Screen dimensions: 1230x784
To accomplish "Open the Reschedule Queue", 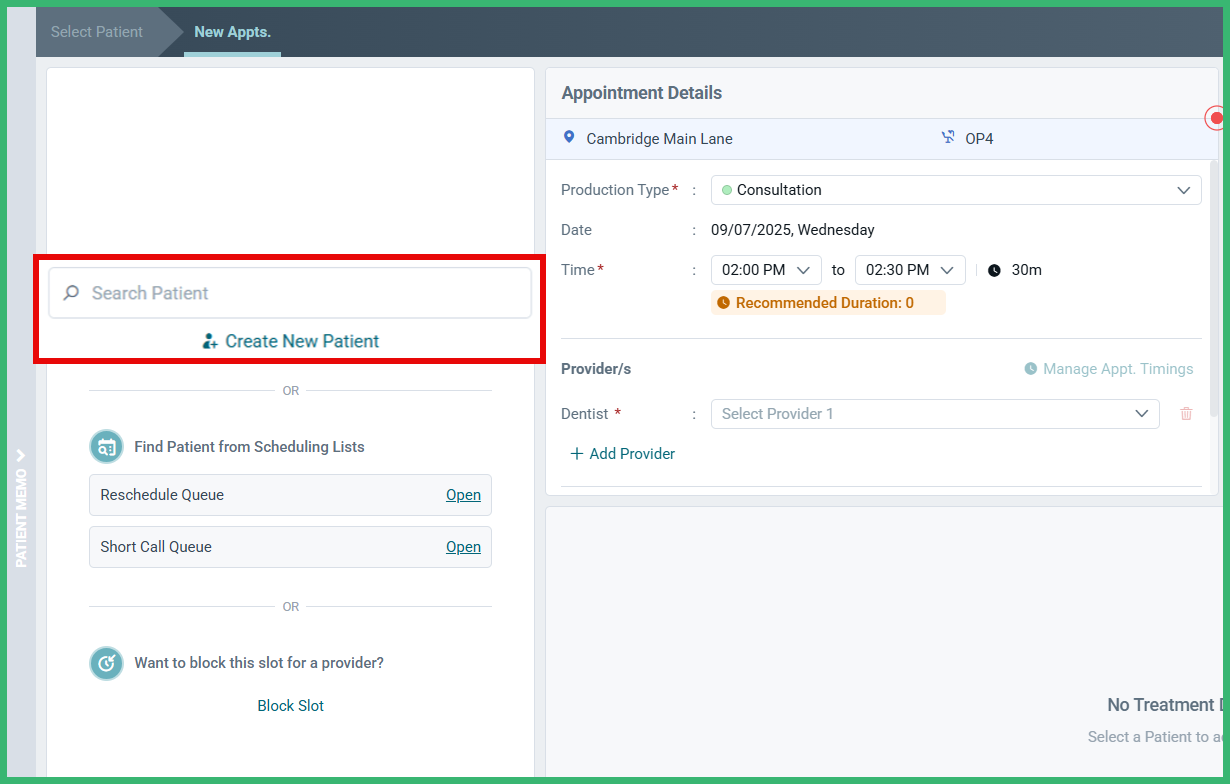I will [463, 494].
